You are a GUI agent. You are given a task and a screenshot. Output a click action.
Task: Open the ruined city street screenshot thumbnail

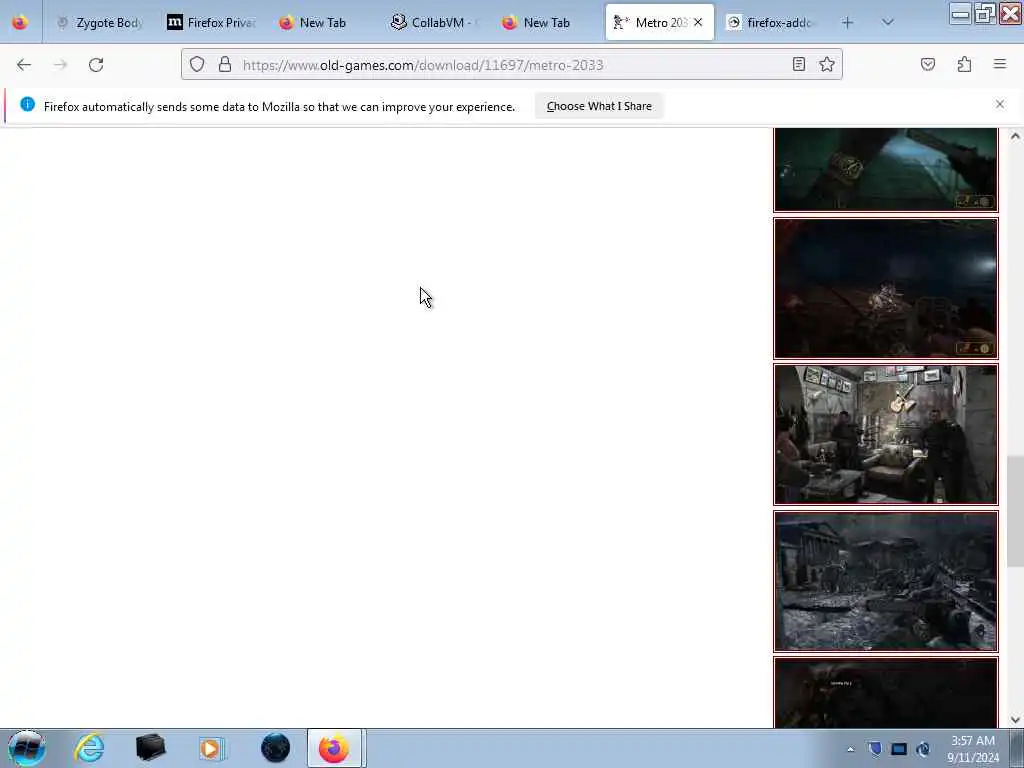[886, 582]
